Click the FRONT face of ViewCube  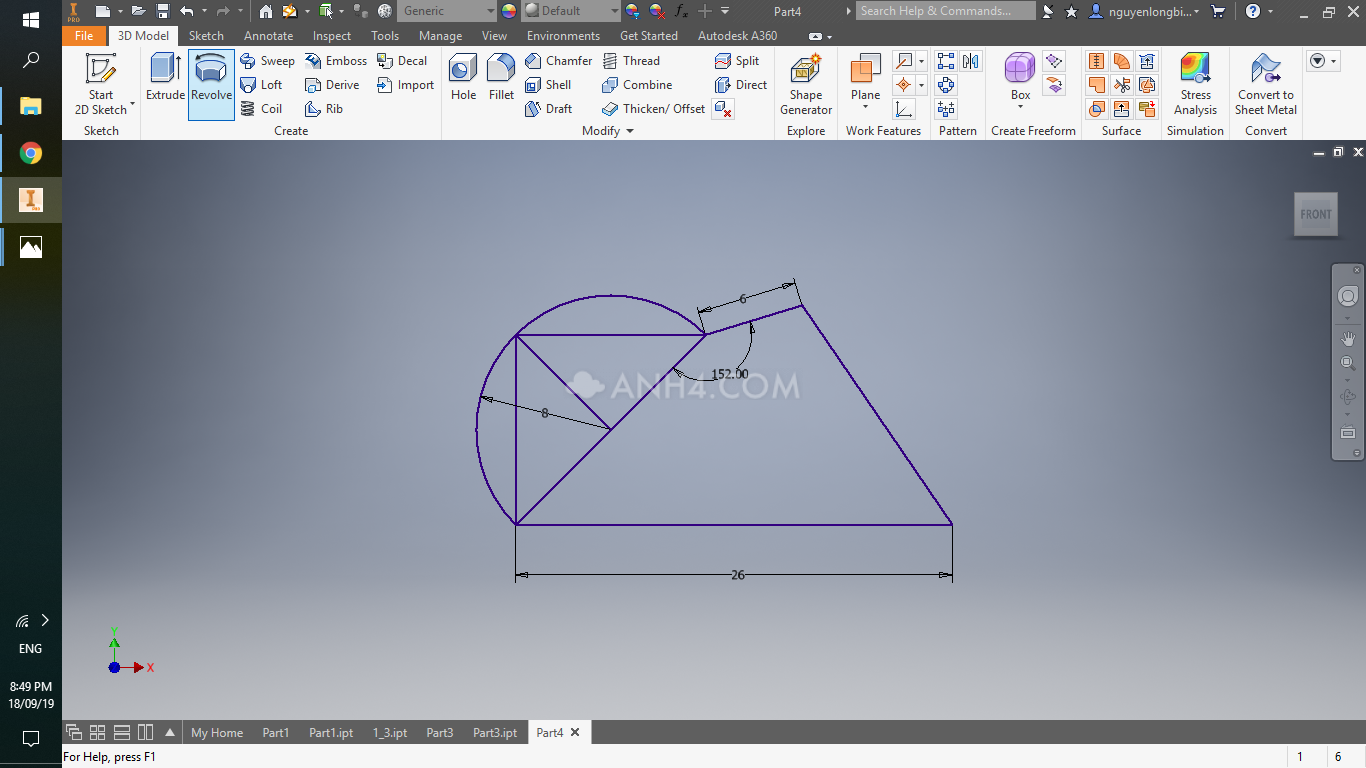(1316, 214)
